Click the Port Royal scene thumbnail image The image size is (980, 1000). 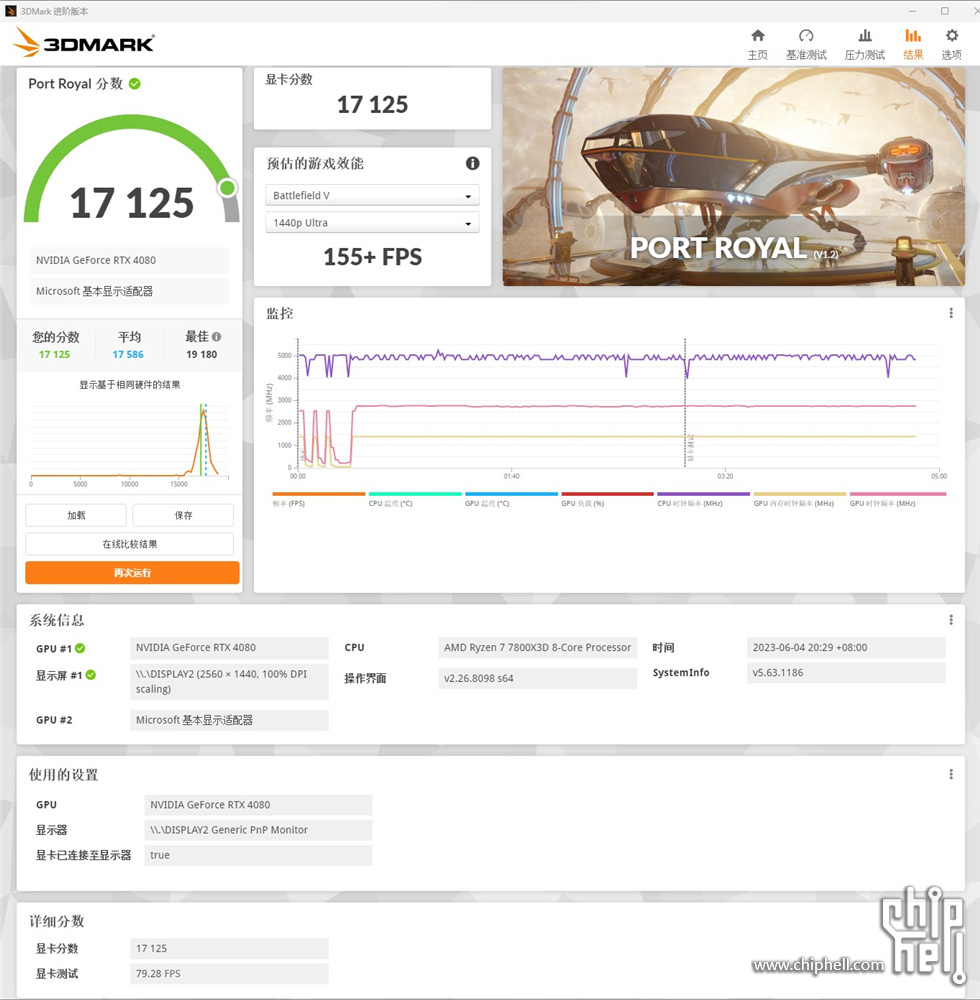tap(733, 177)
